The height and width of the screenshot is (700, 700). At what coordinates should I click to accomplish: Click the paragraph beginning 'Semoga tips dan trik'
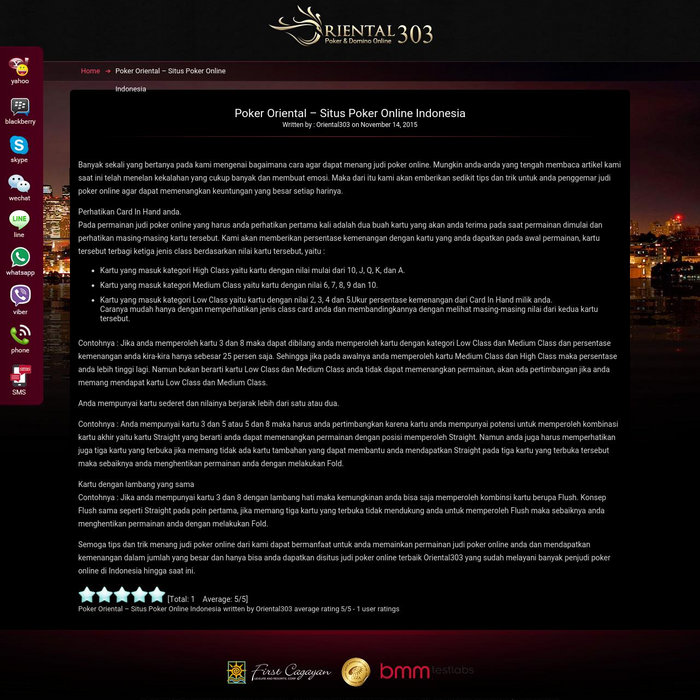[344, 558]
